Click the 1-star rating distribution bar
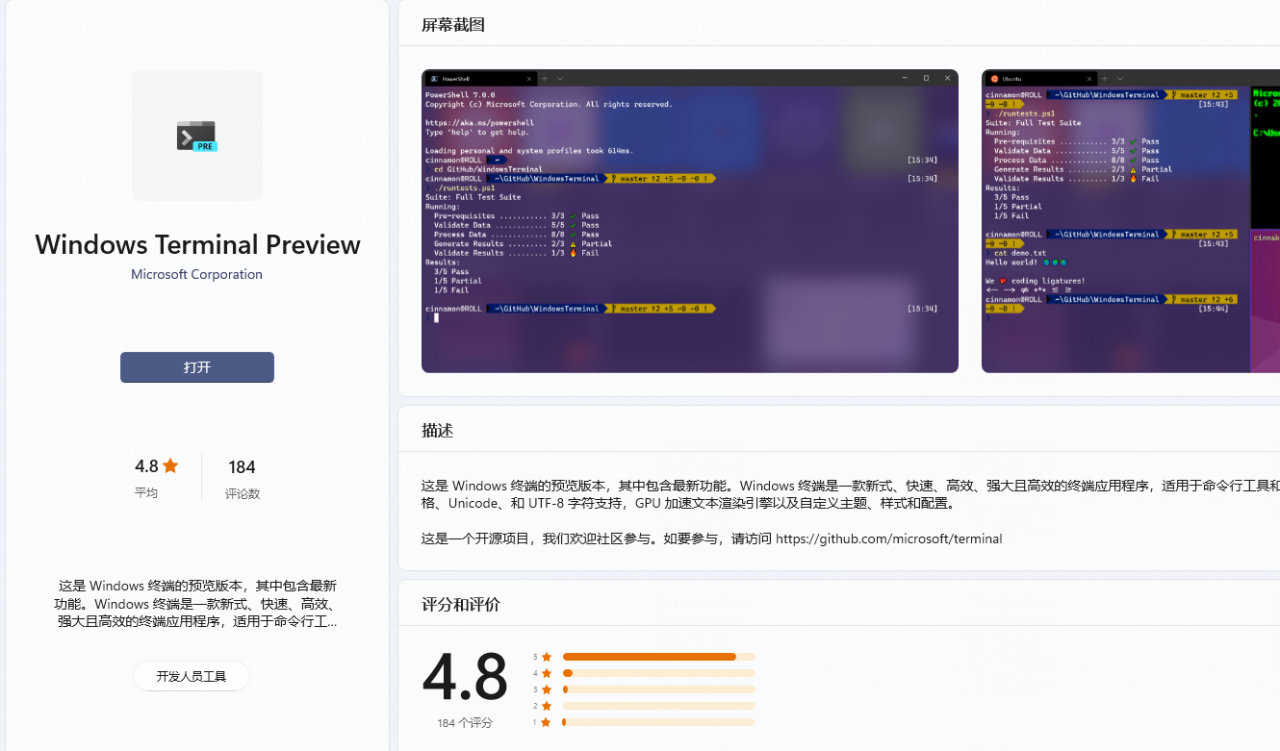This screenshot has width=1280, height=751. click(659, 722)
